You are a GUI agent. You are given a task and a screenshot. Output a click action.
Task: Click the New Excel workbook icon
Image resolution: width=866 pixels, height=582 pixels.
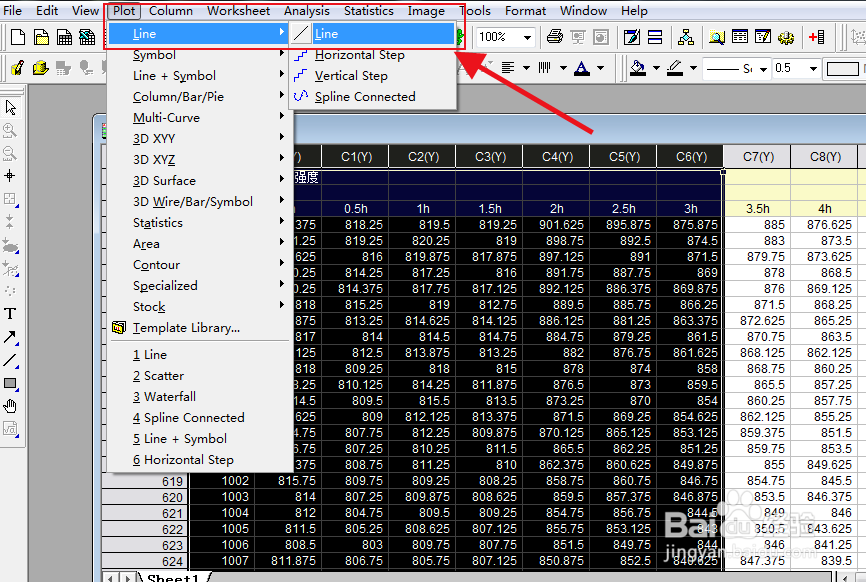click(87, 37)
